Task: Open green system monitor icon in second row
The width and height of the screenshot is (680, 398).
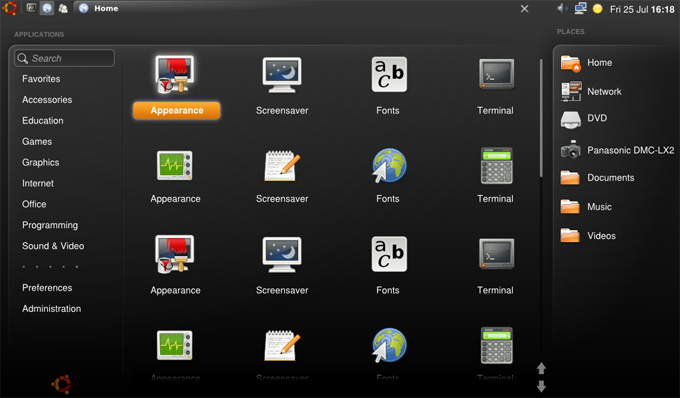Action: pyautogui.click(x=175, y=166)
